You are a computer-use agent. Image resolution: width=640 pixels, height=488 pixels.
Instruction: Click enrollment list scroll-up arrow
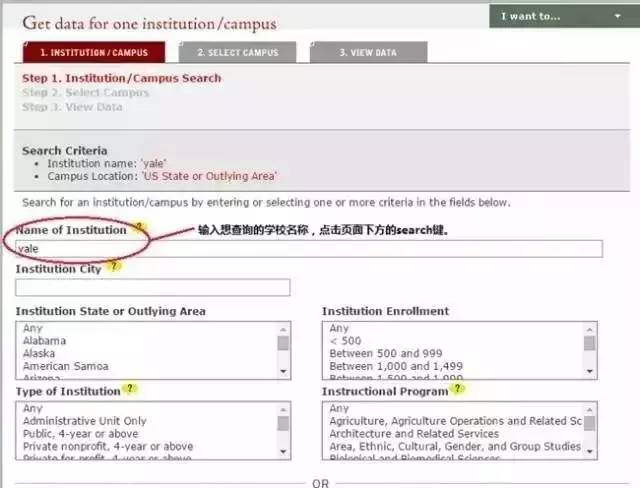click(589, 329)
